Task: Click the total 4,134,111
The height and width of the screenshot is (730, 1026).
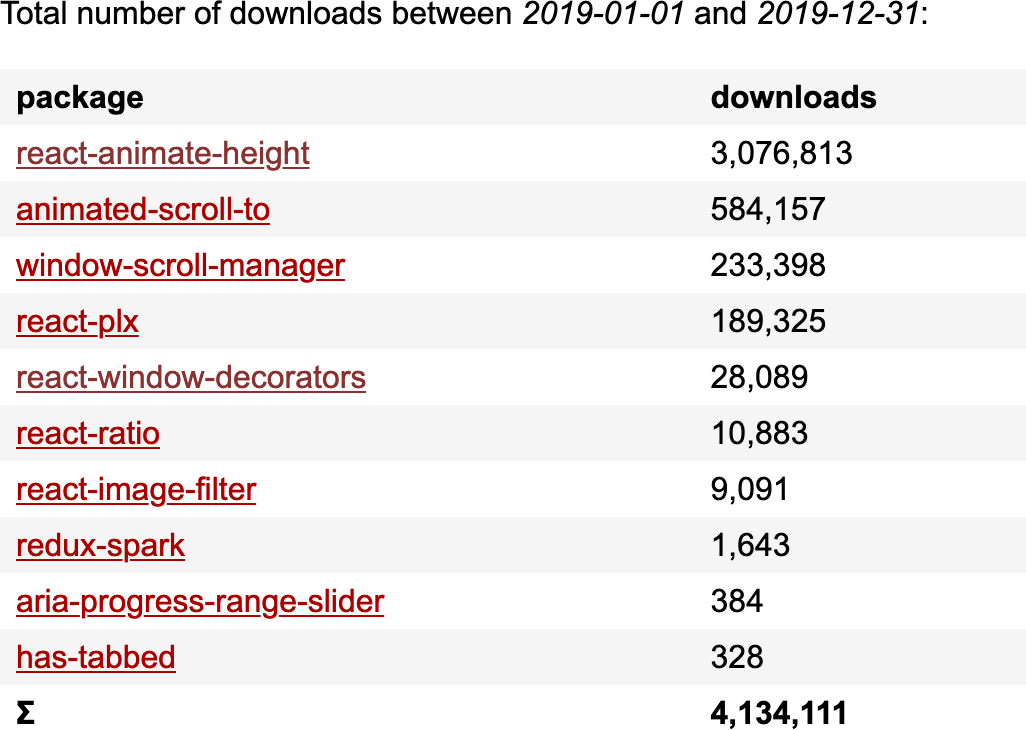Action: click(779, 713)
